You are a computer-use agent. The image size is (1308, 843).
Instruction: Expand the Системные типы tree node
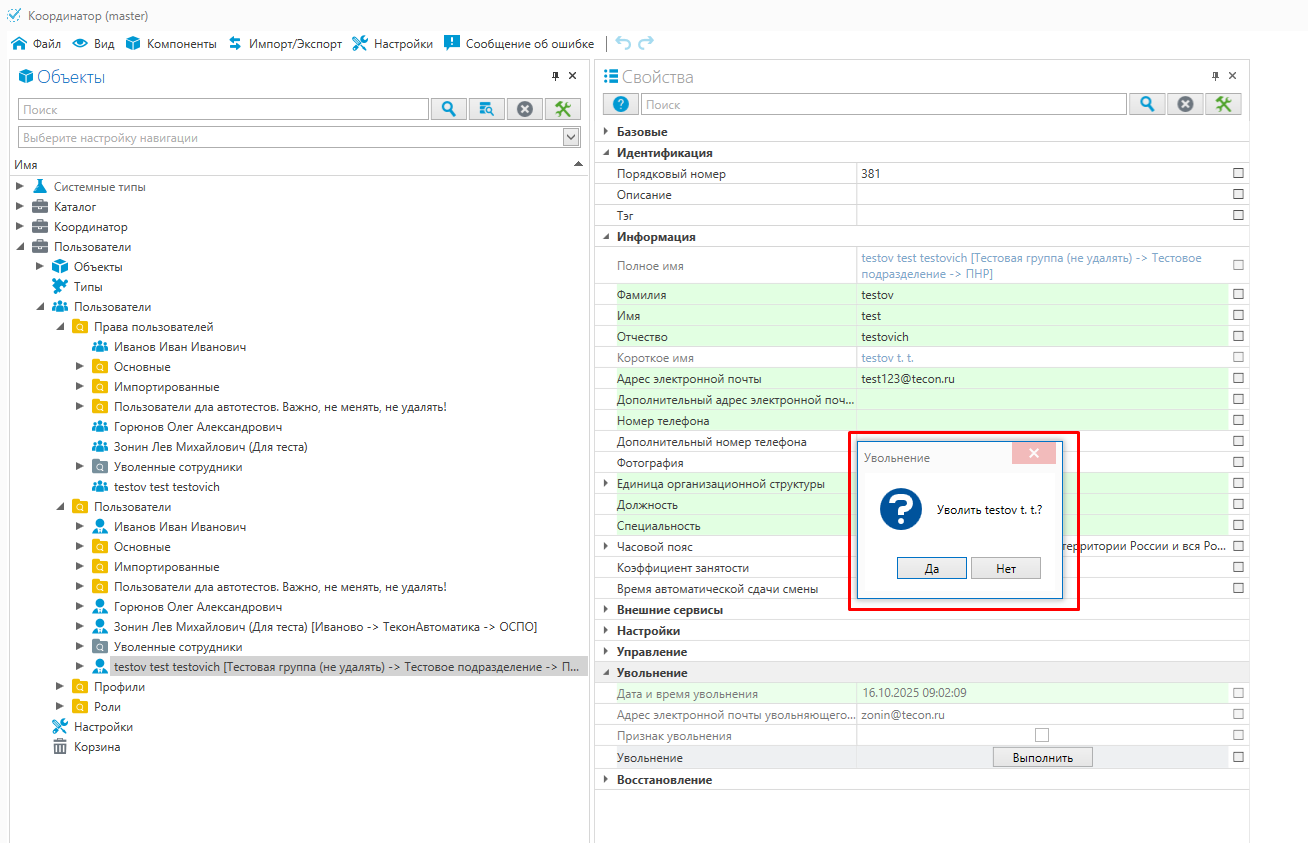point(20,187)
